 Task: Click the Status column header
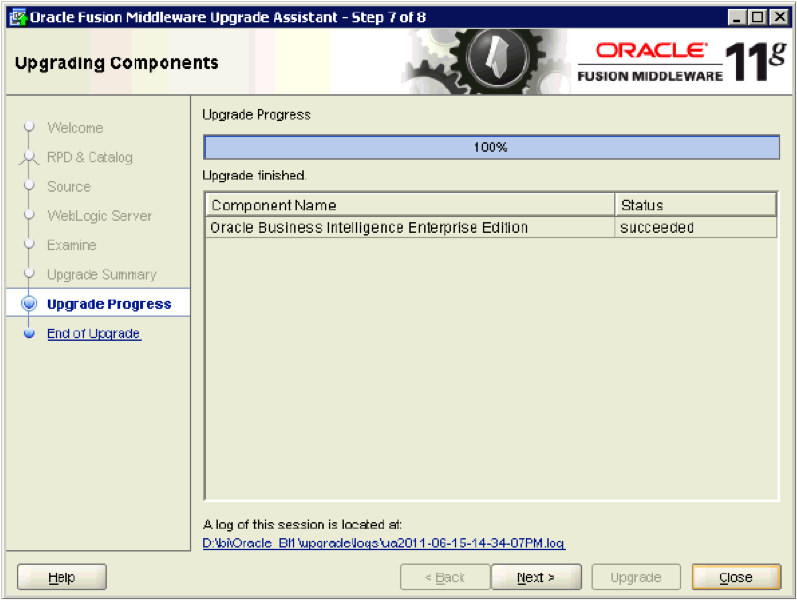point(695,205)
